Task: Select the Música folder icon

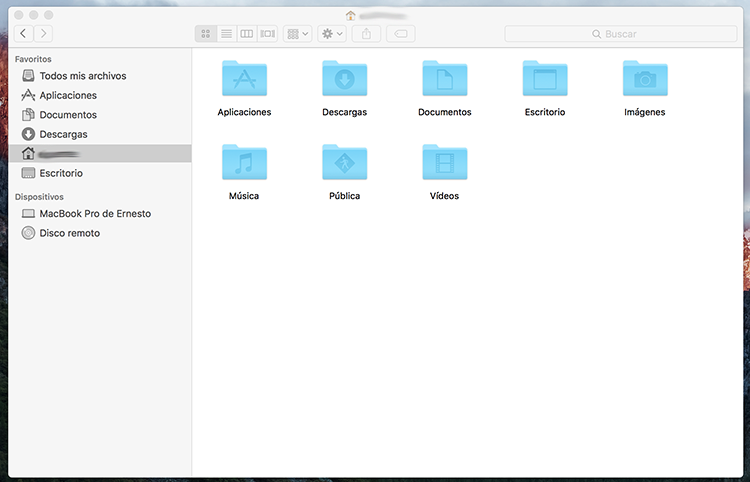Action: [244, 163]
